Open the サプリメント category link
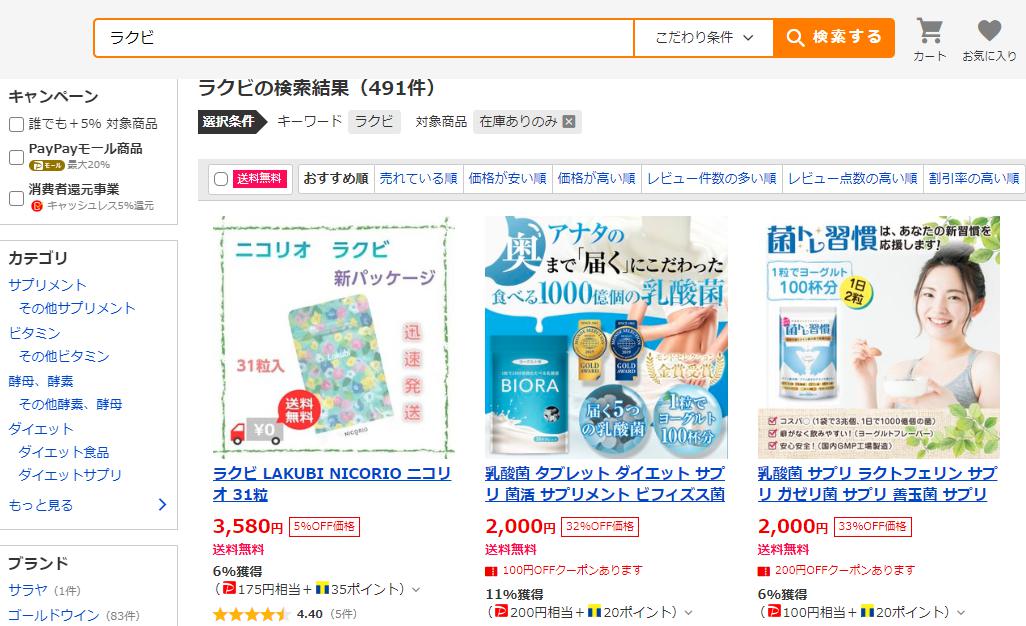 47,285
